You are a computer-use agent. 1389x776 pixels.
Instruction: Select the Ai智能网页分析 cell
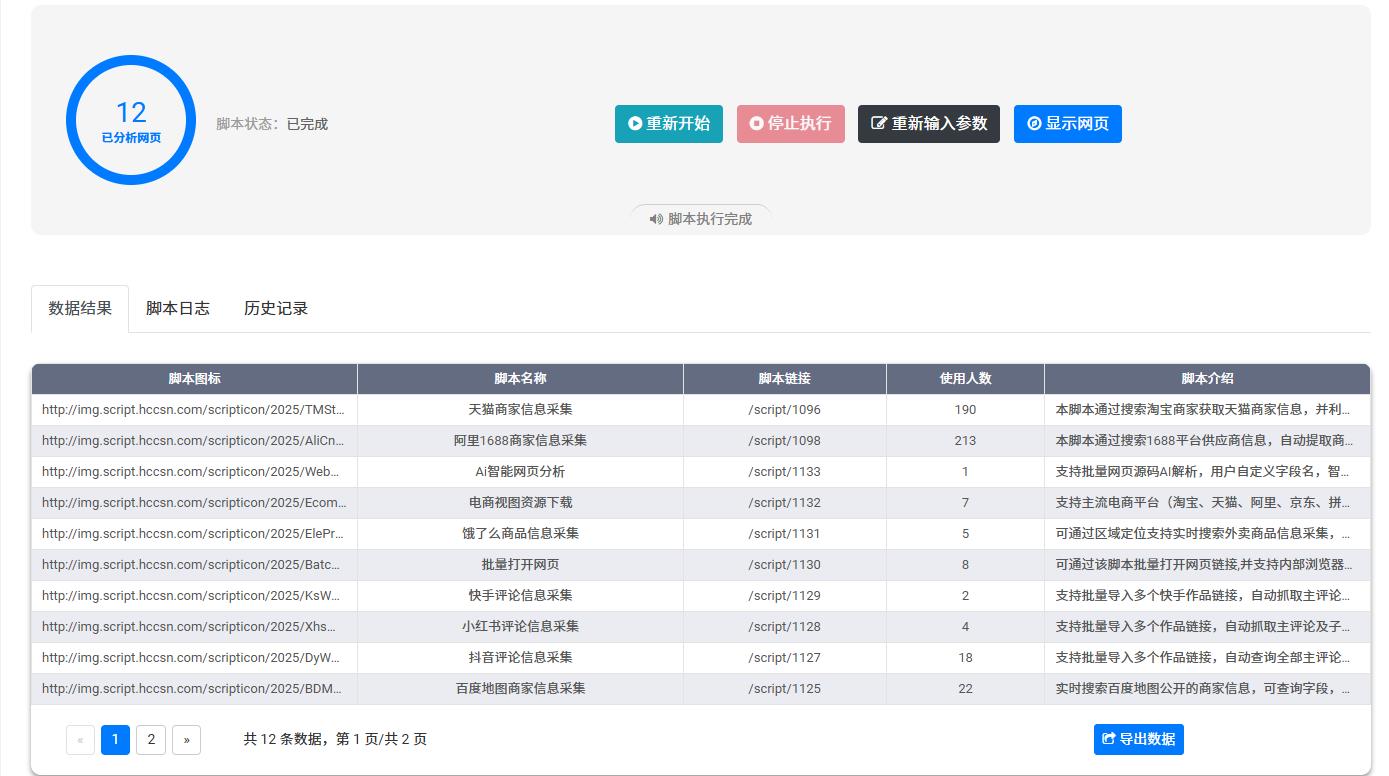(x=520, y=472)
